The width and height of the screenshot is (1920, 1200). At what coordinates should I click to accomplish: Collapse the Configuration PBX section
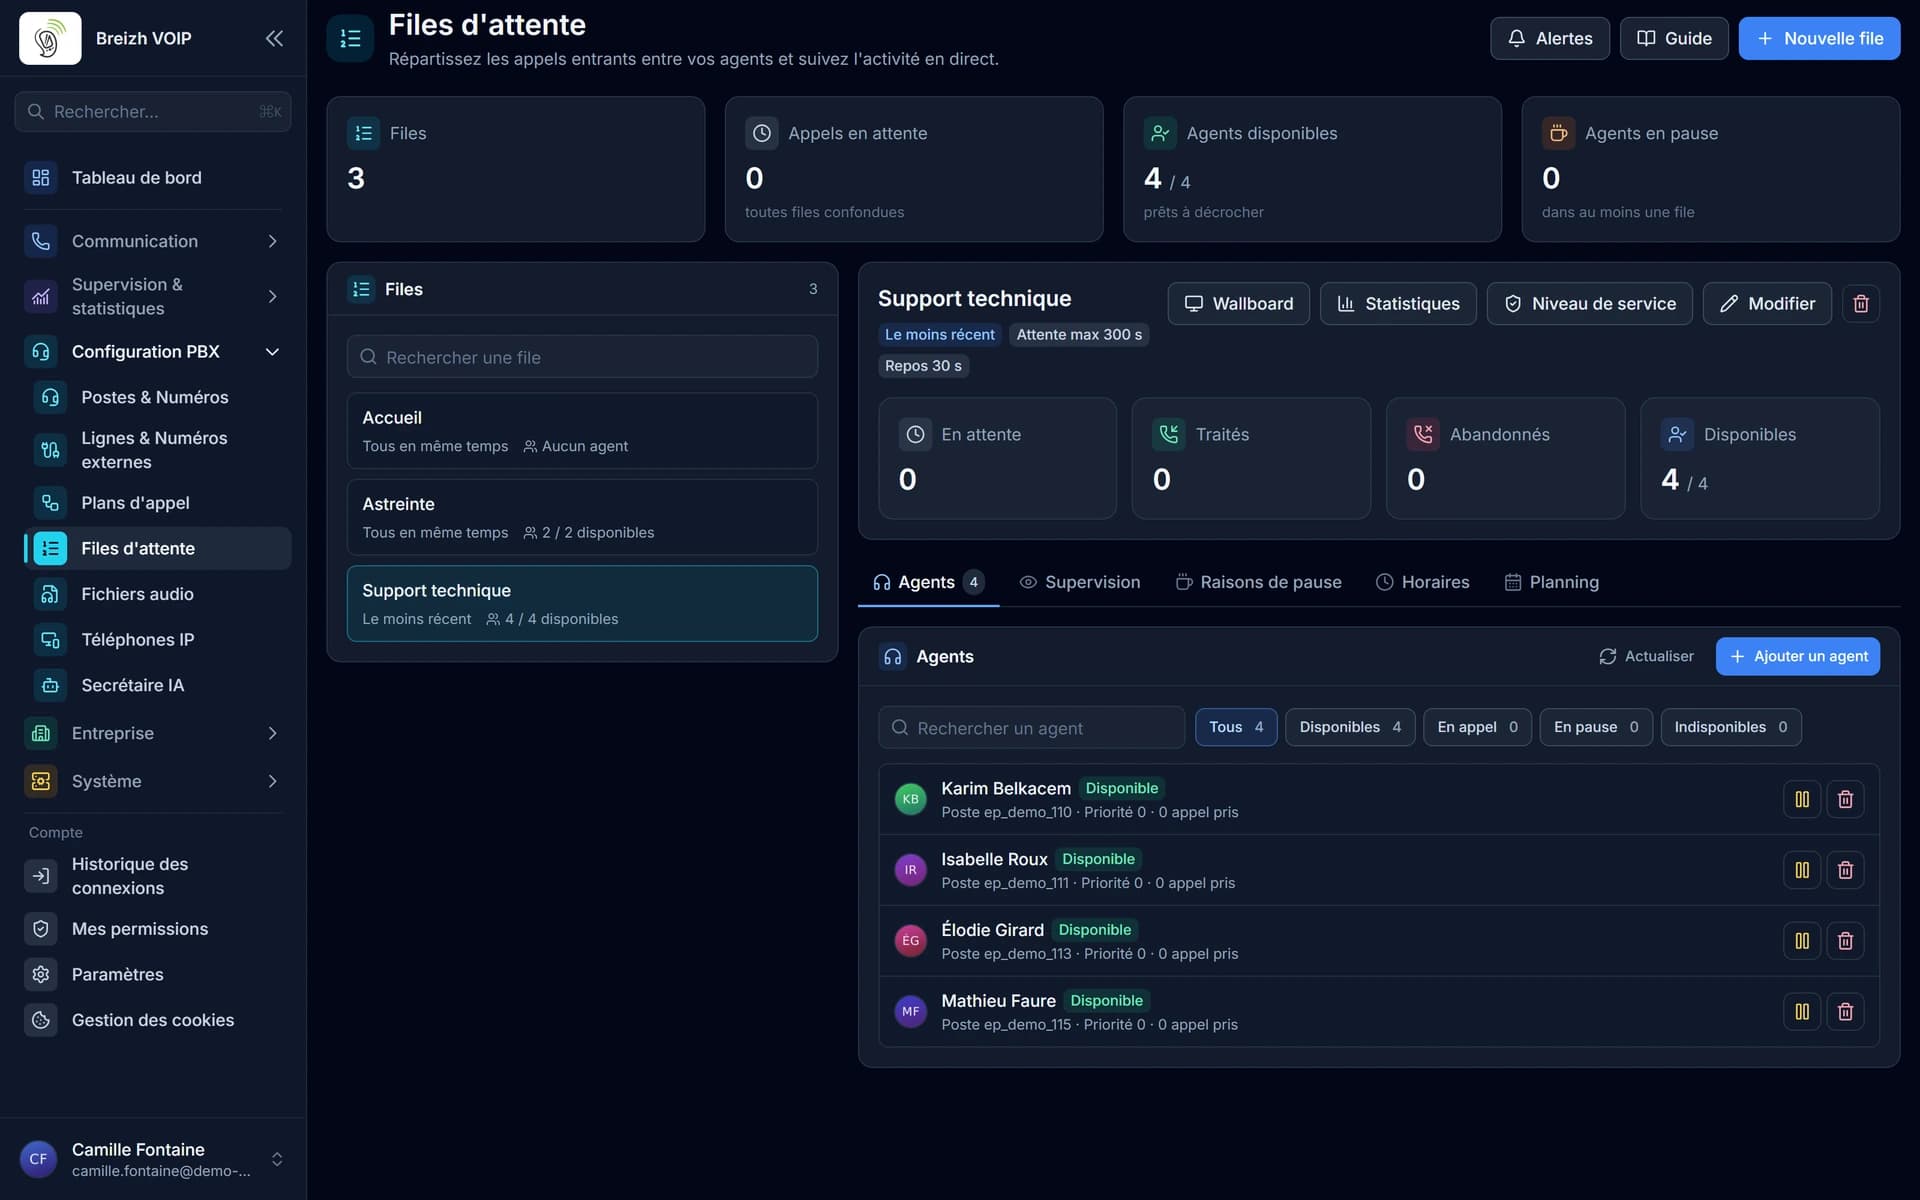[153, 351]
